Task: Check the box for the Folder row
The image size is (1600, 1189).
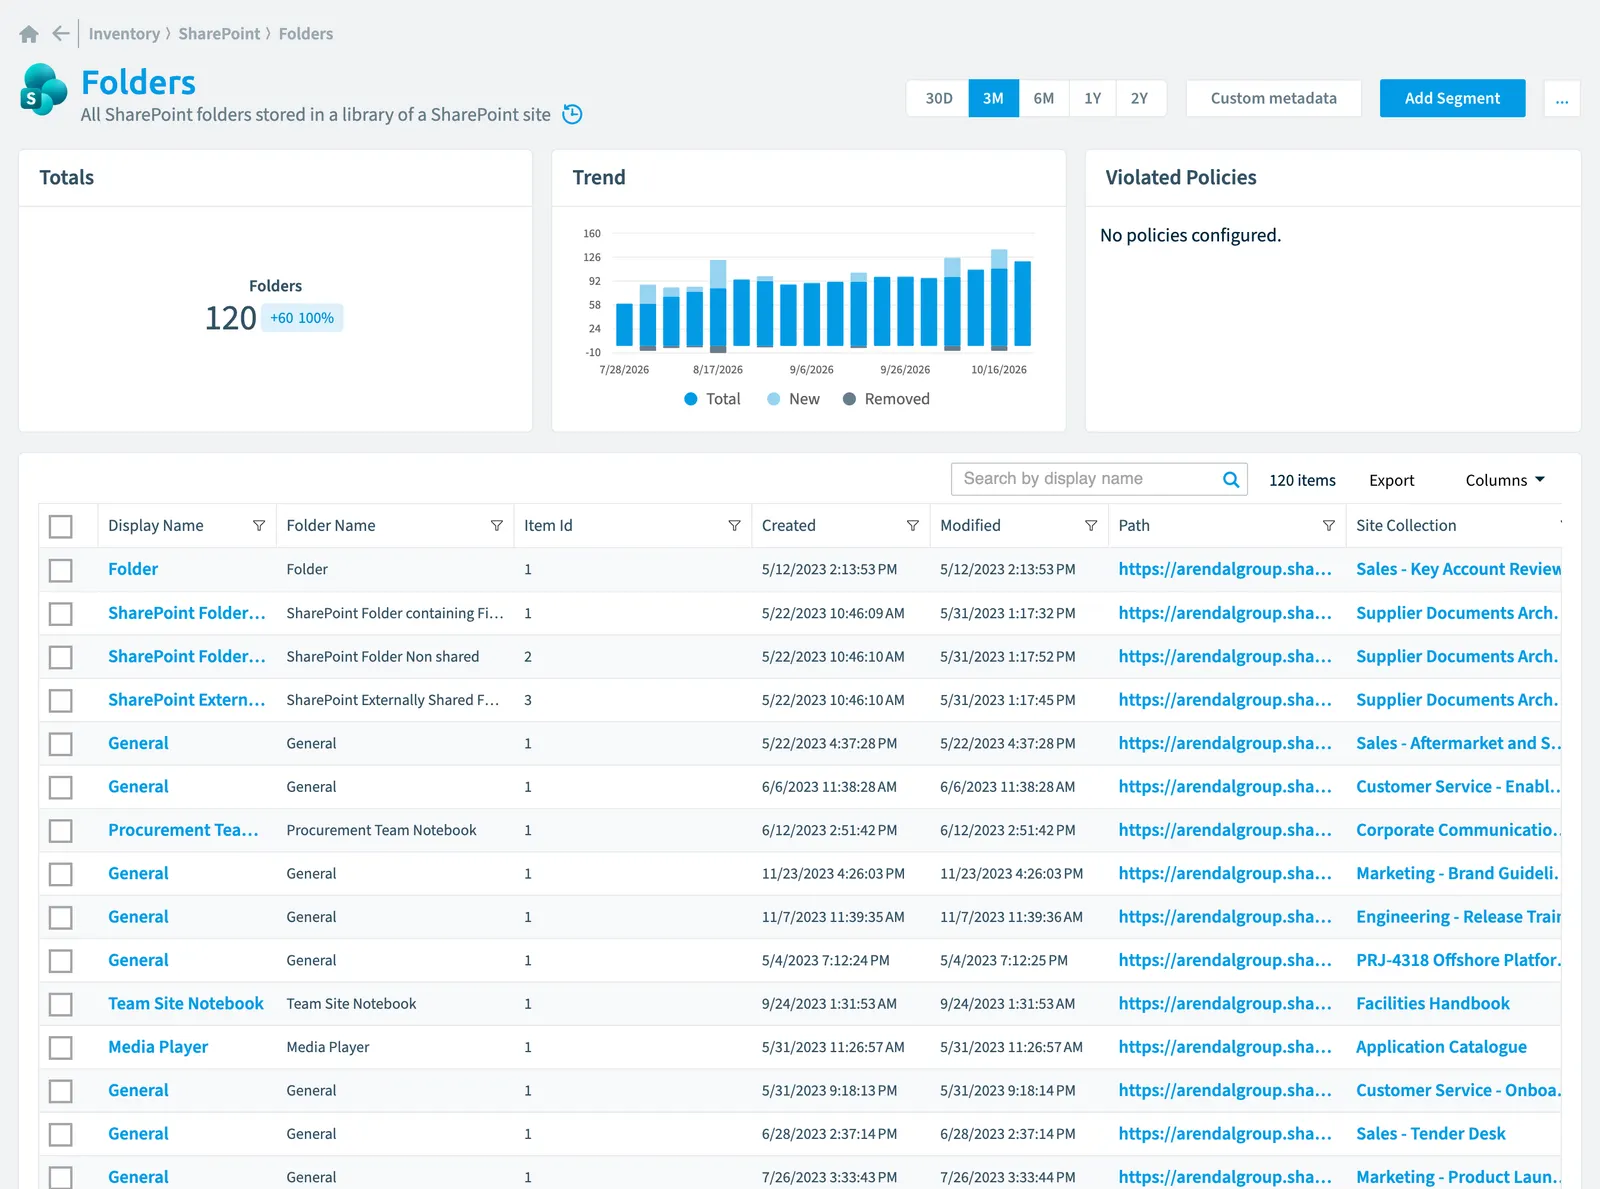Action: point(61,570)
